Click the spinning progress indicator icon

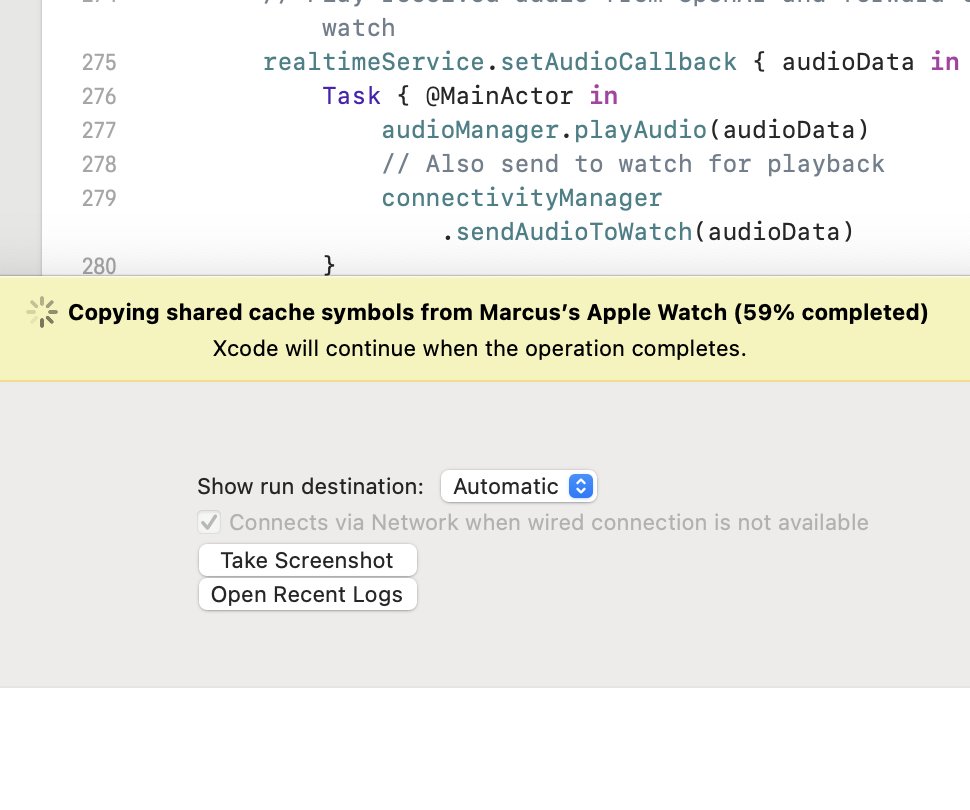[x=42, y=312]
